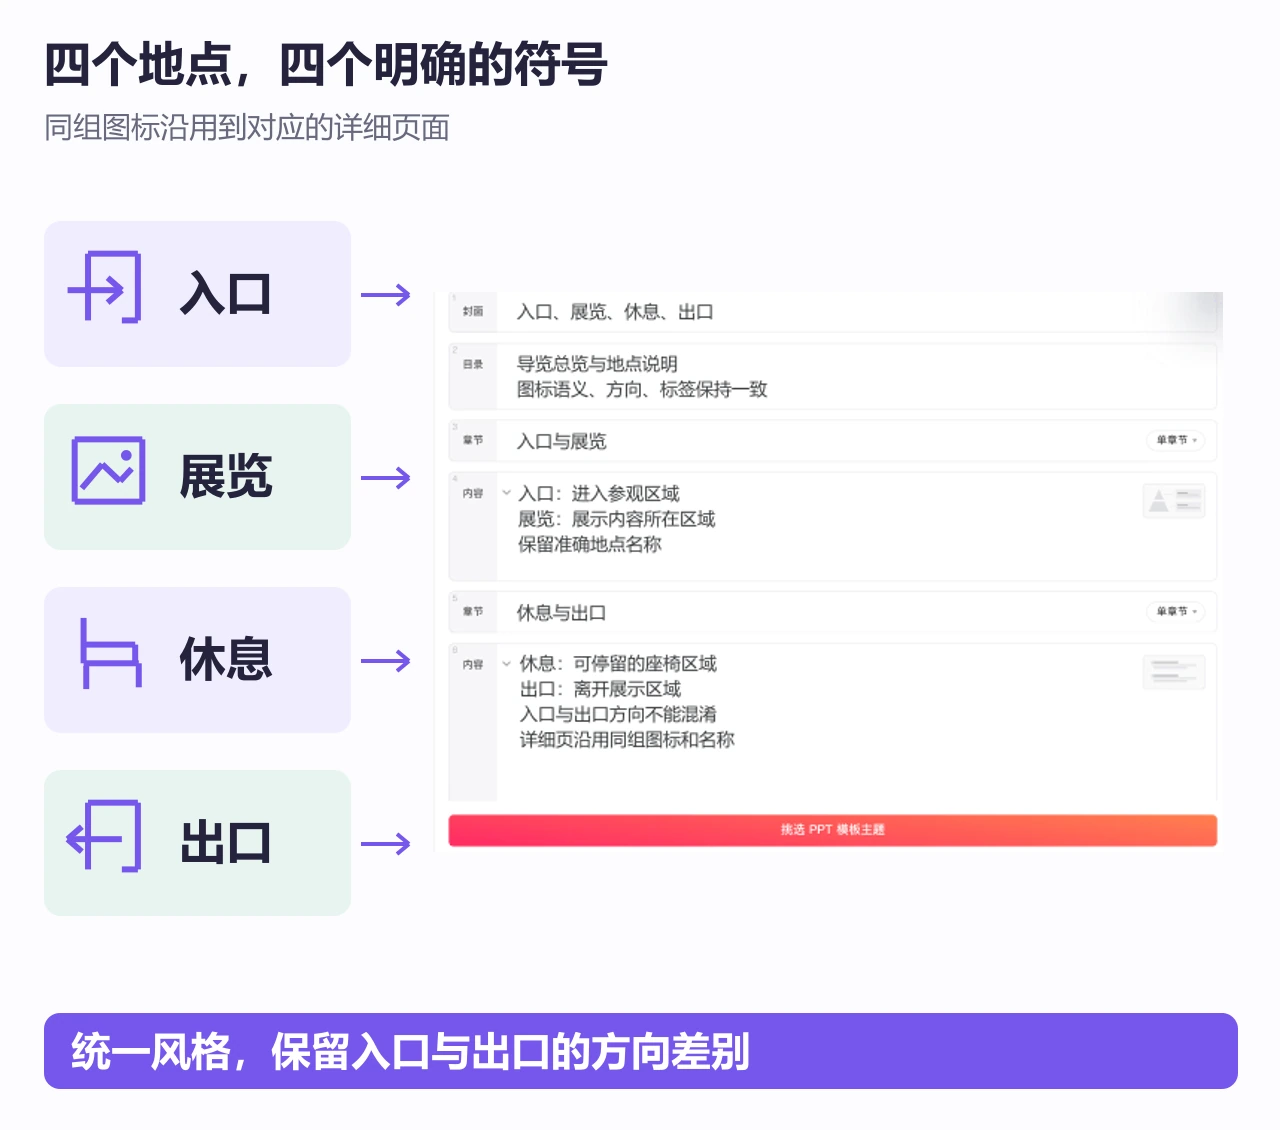The width and height of the screenshot is (1280, 1130).
Task: Select the text-lines layout thumbnail in last row
Action: point(1174,672)
